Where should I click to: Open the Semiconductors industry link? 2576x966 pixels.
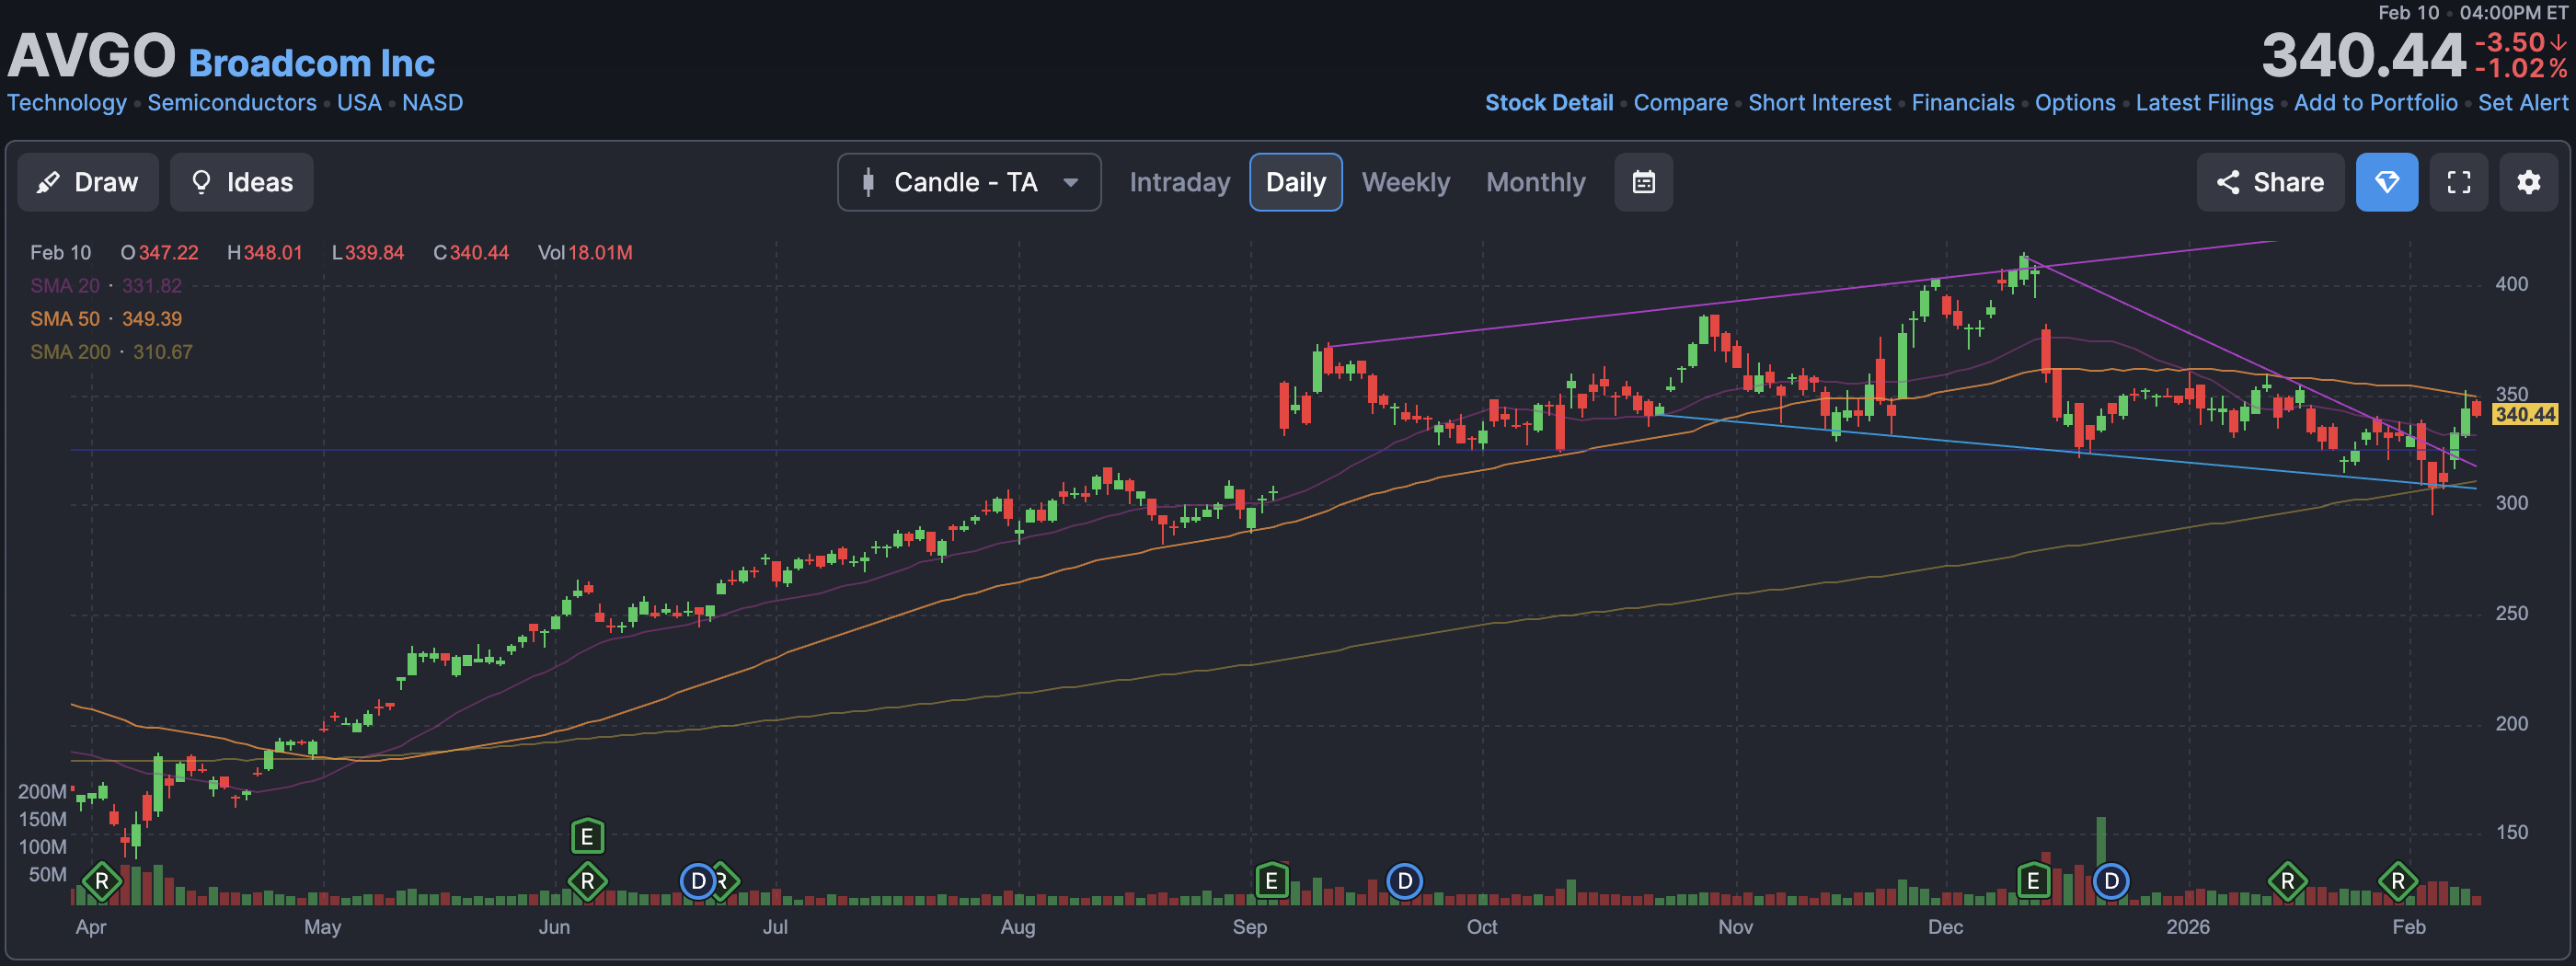[232, 103]
